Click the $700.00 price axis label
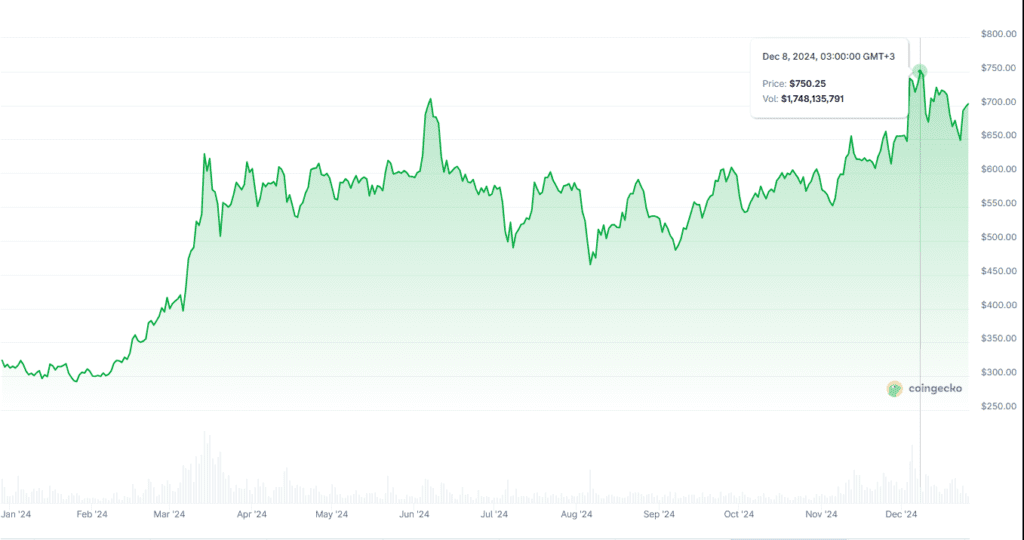1024x540 pixels. point(998,102)
